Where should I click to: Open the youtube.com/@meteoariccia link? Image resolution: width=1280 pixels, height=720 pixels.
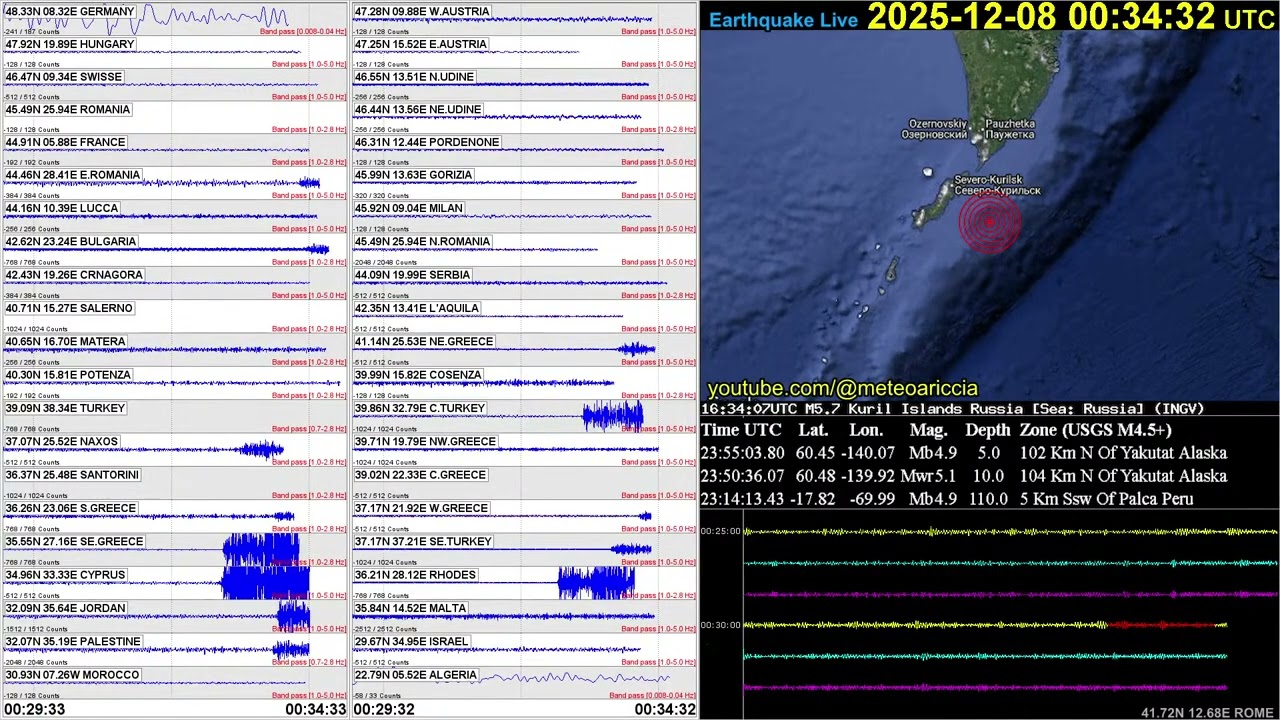click(x=843, y=389)
